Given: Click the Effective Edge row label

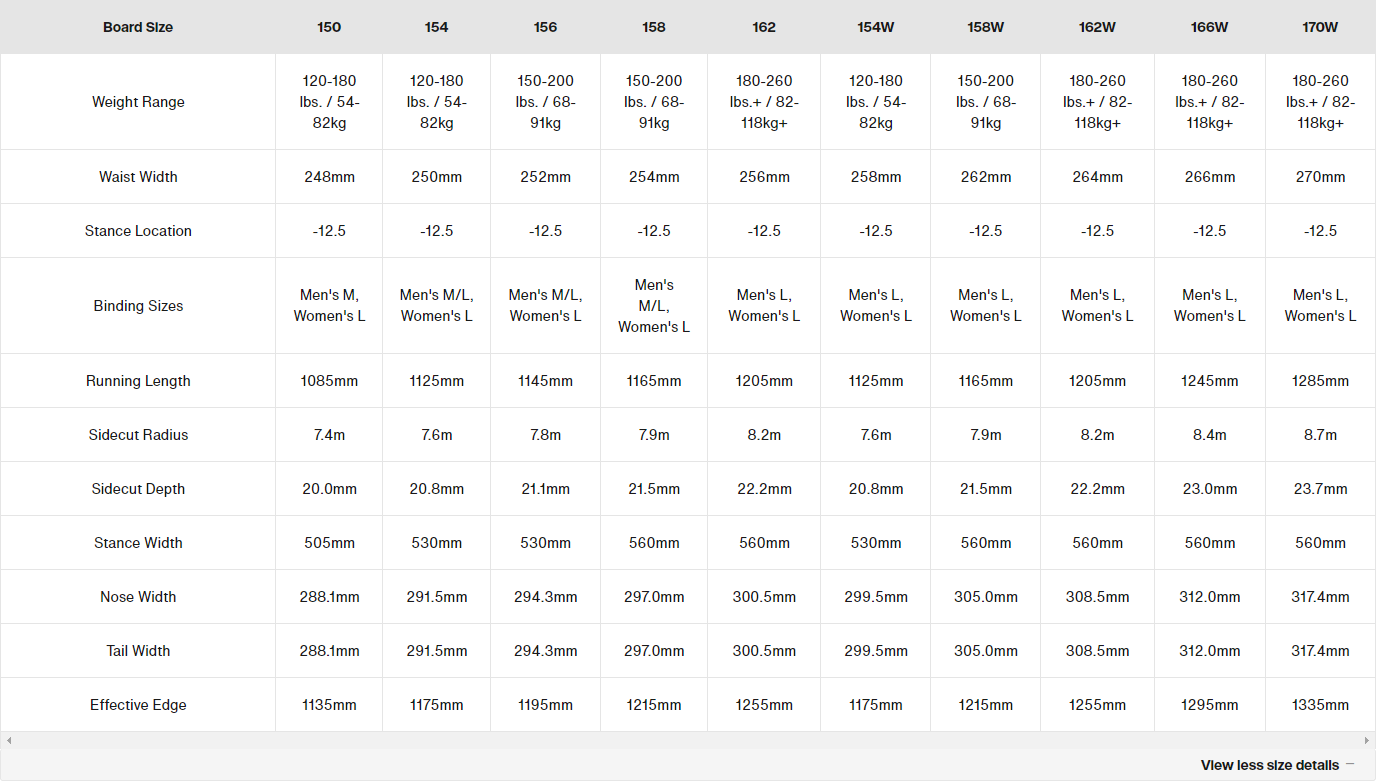Looking at the screenshot, I should coord(138,705).
